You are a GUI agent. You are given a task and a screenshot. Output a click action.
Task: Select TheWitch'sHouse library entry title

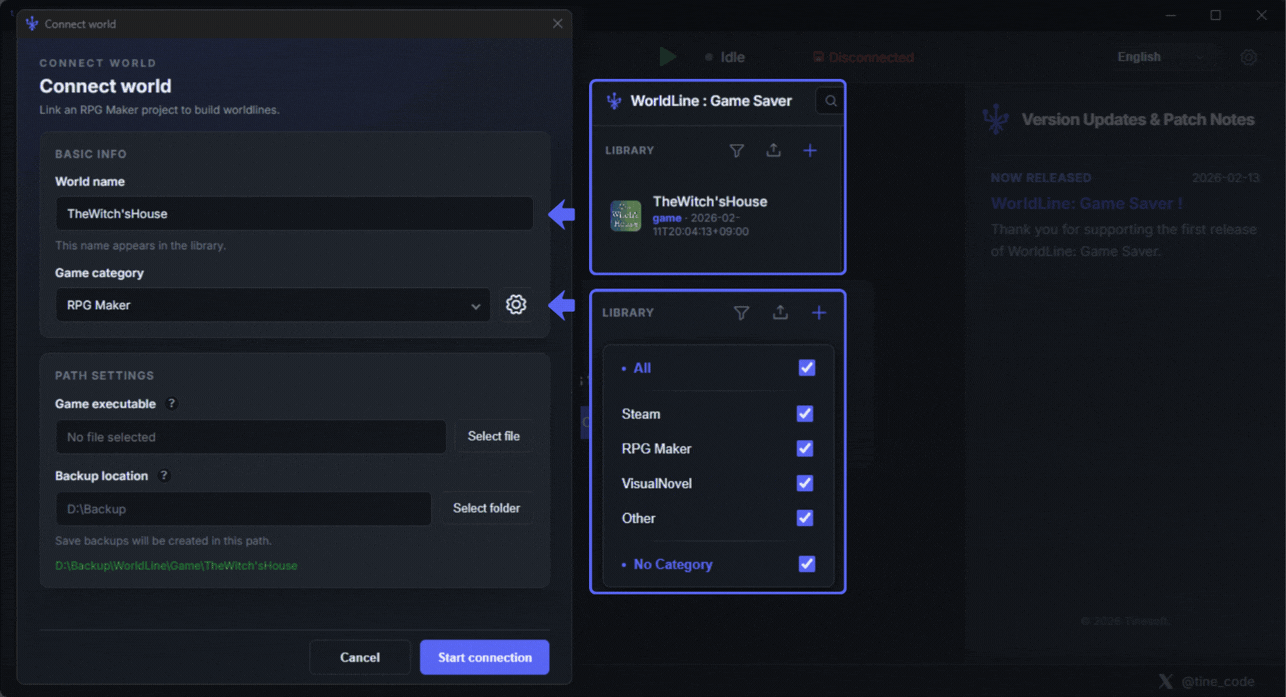pyautogui.click(x=710, y=201)
